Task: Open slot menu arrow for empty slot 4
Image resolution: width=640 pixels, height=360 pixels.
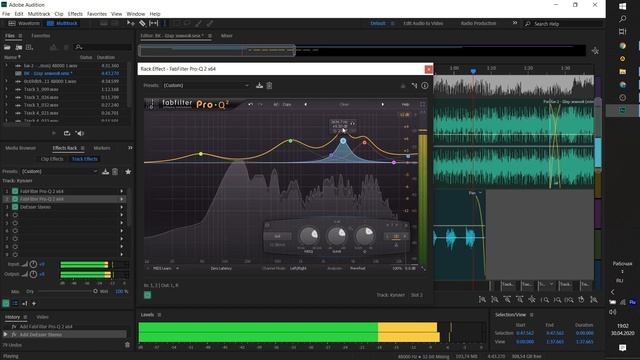Action: click(122, 215)
